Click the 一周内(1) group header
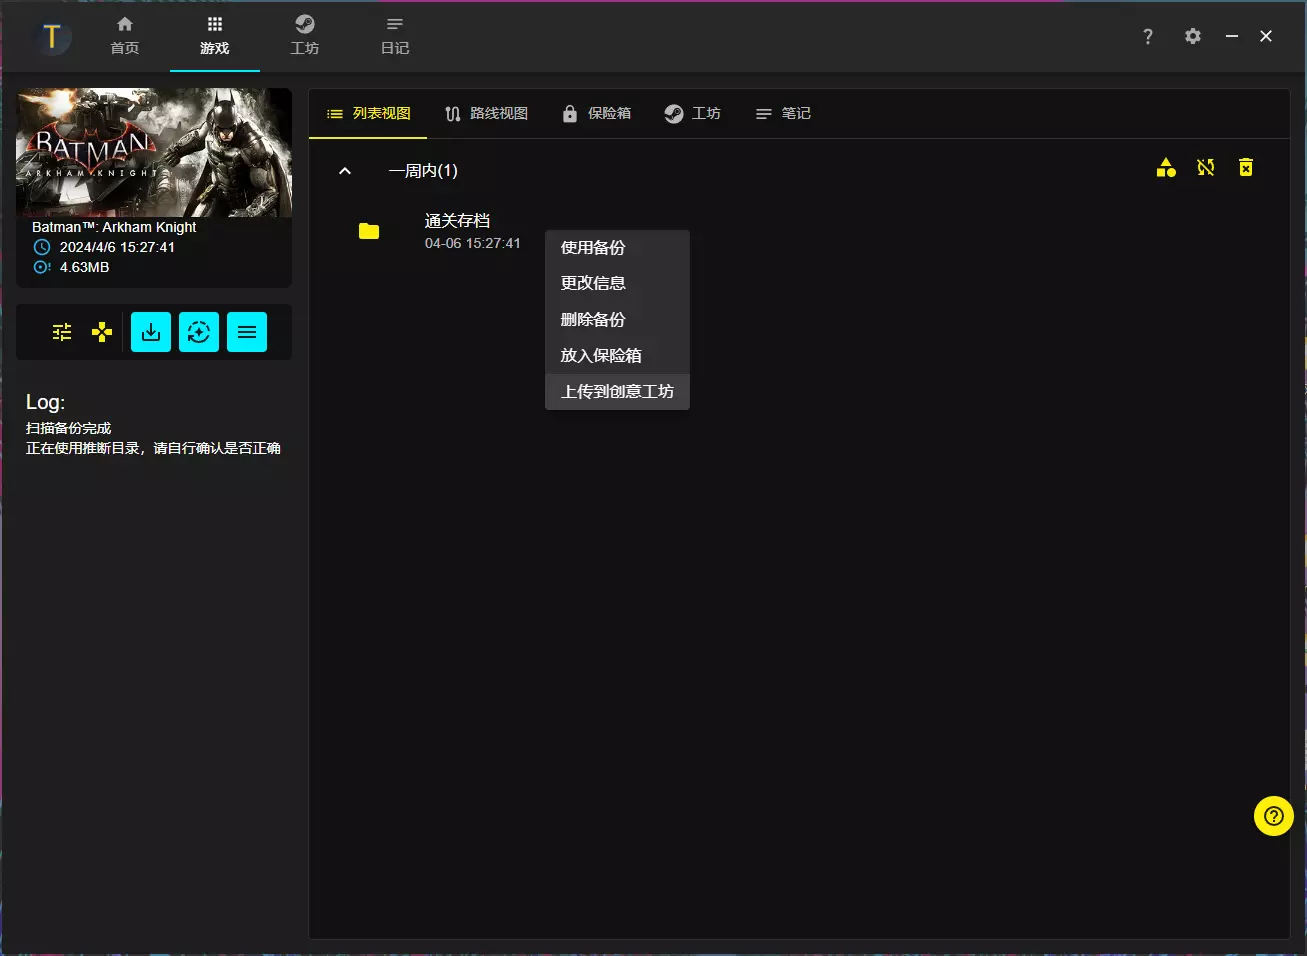This screenshot has width=1307, height=956. pos(423,171)
